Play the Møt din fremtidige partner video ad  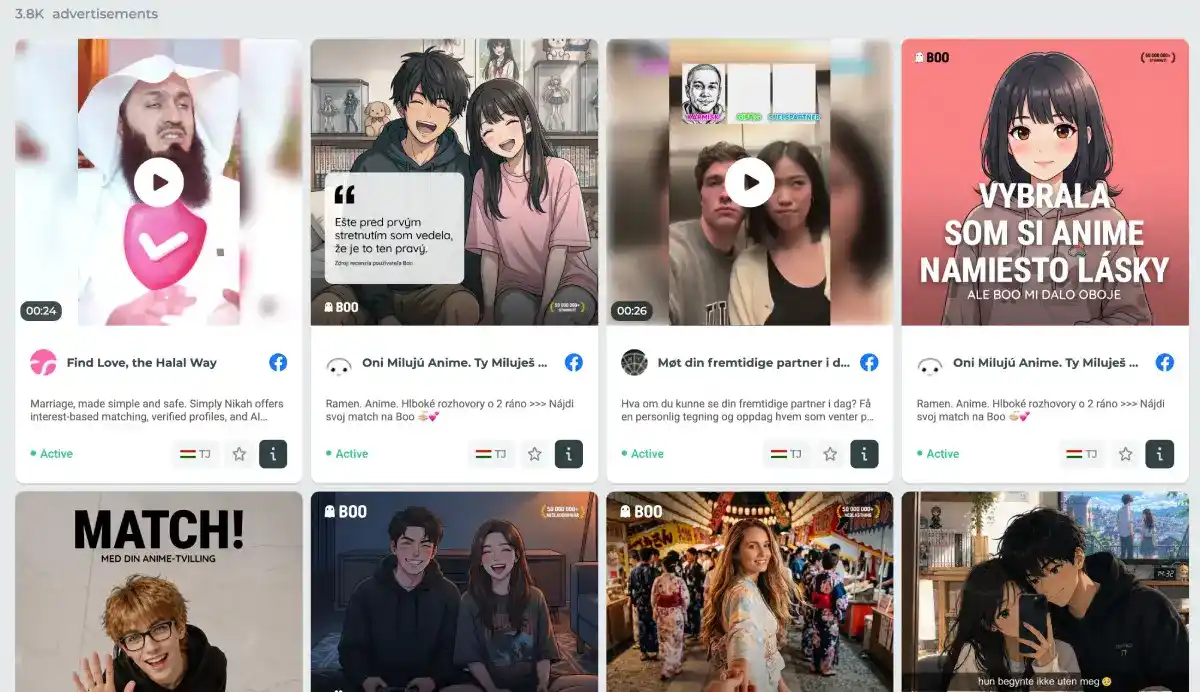tap(750, 182)
